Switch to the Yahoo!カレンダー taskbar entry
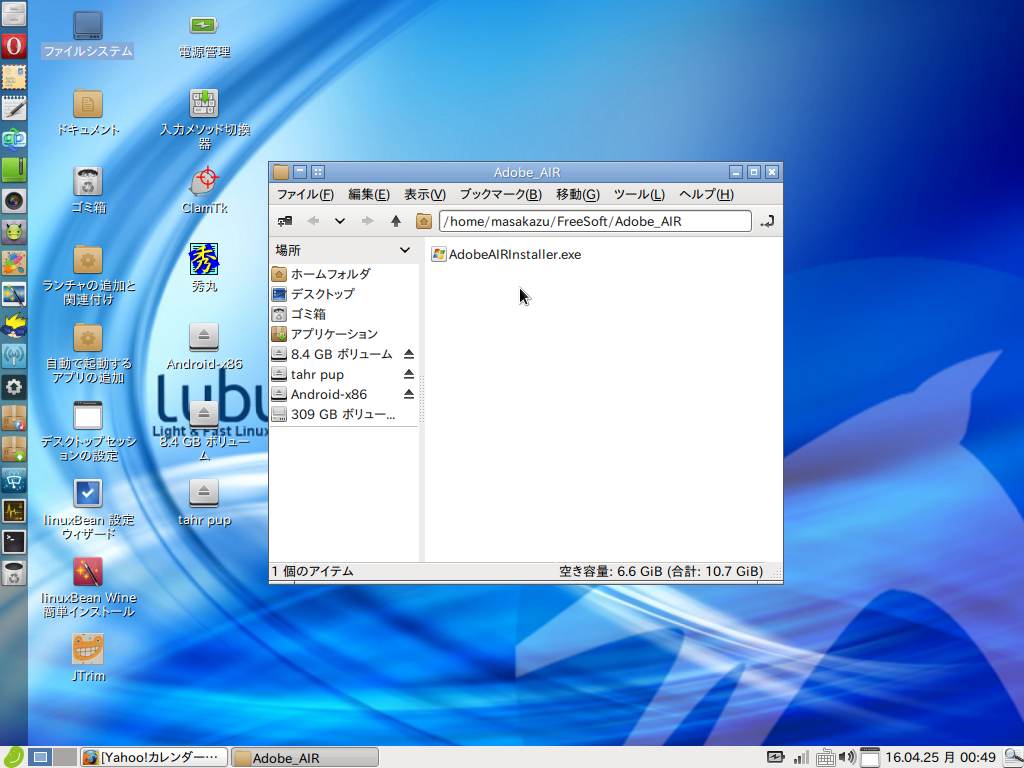1024x768 pixels. (x=152, y=757)
